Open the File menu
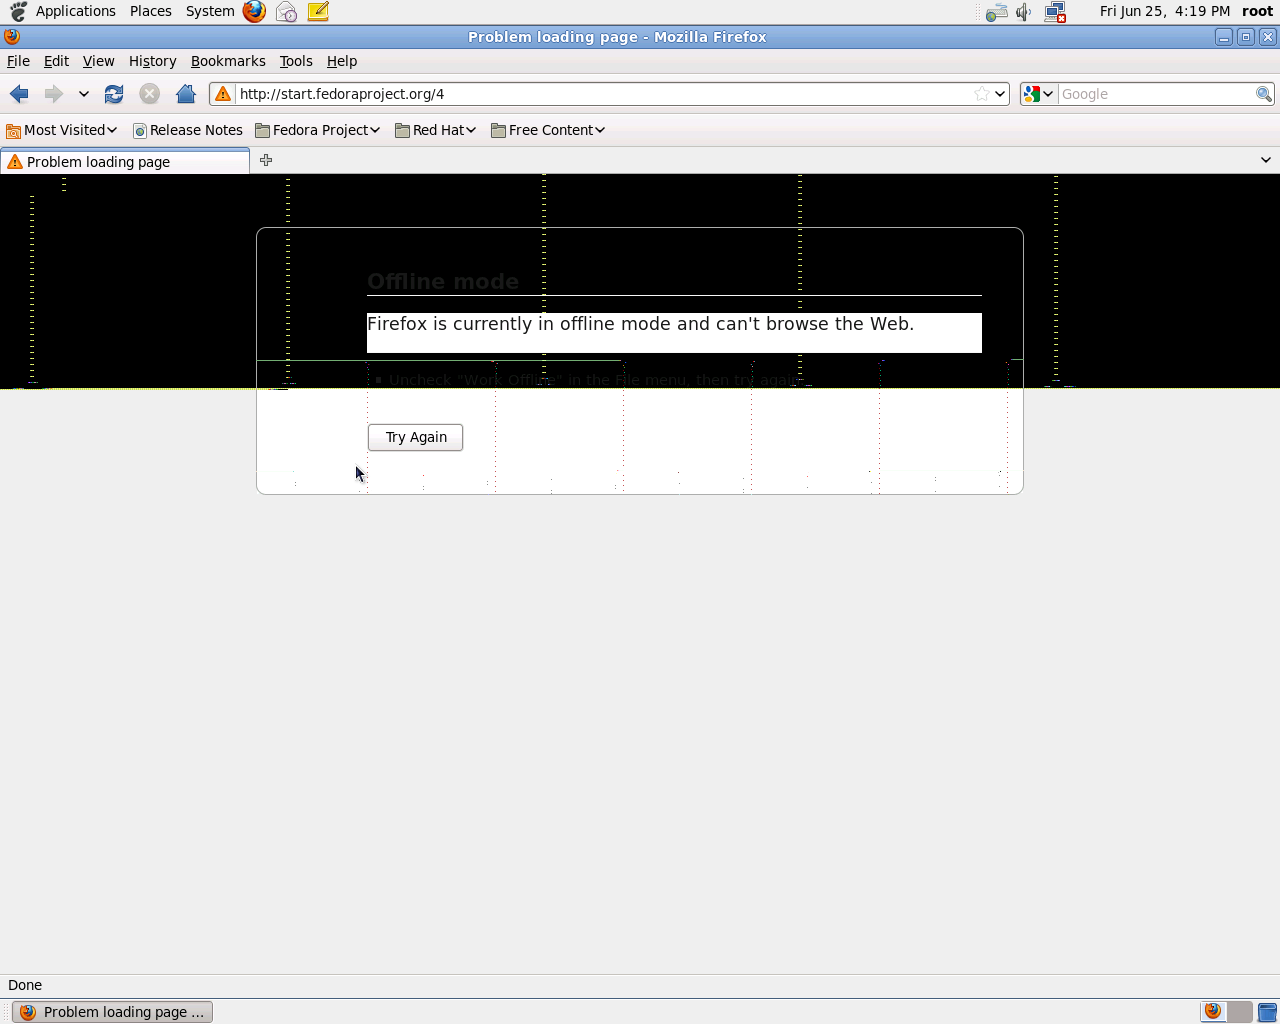Screen dimensions: 1280x1024 coord(18,61)
